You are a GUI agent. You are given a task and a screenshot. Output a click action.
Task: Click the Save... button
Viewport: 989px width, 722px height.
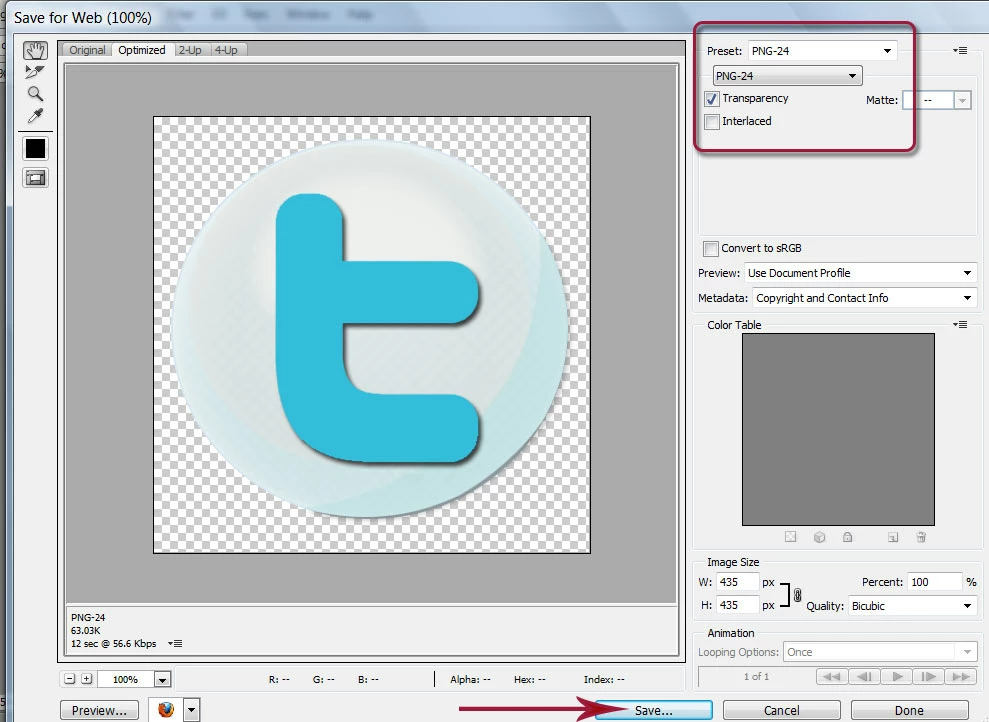coord(653,711)
